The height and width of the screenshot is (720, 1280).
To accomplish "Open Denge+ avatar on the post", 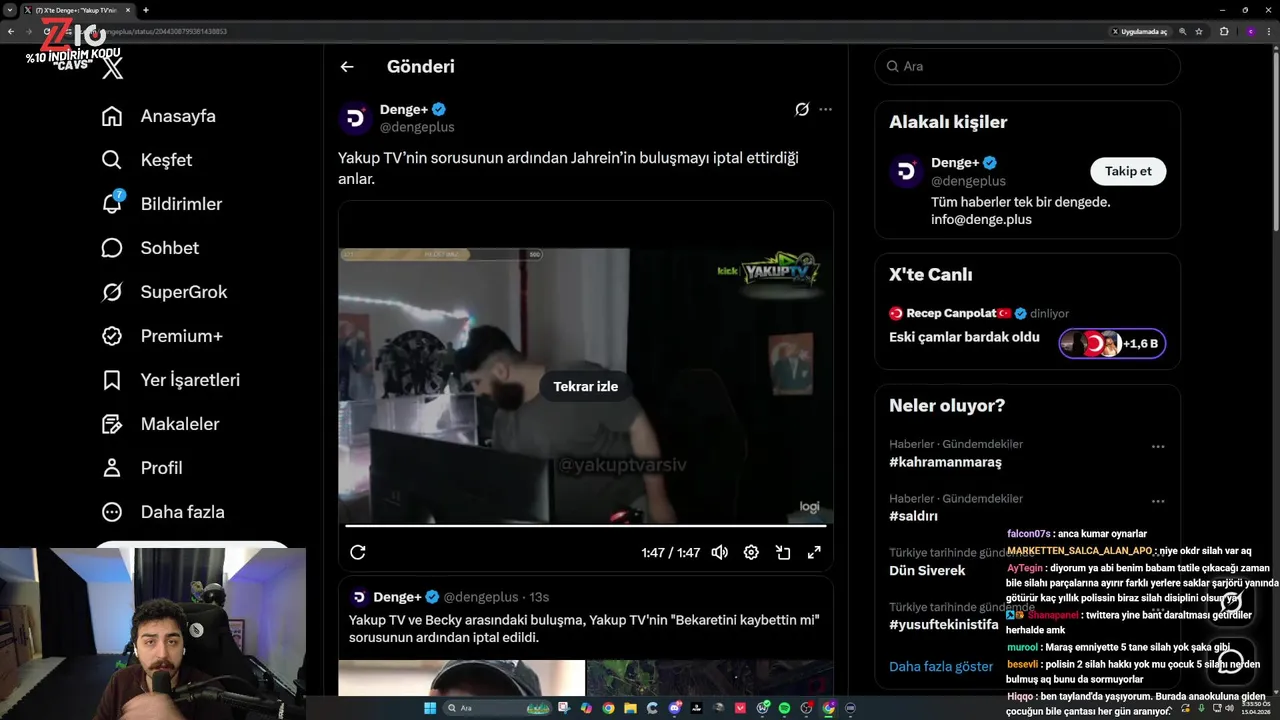I will pyautogui.click(x=355, y=118).
